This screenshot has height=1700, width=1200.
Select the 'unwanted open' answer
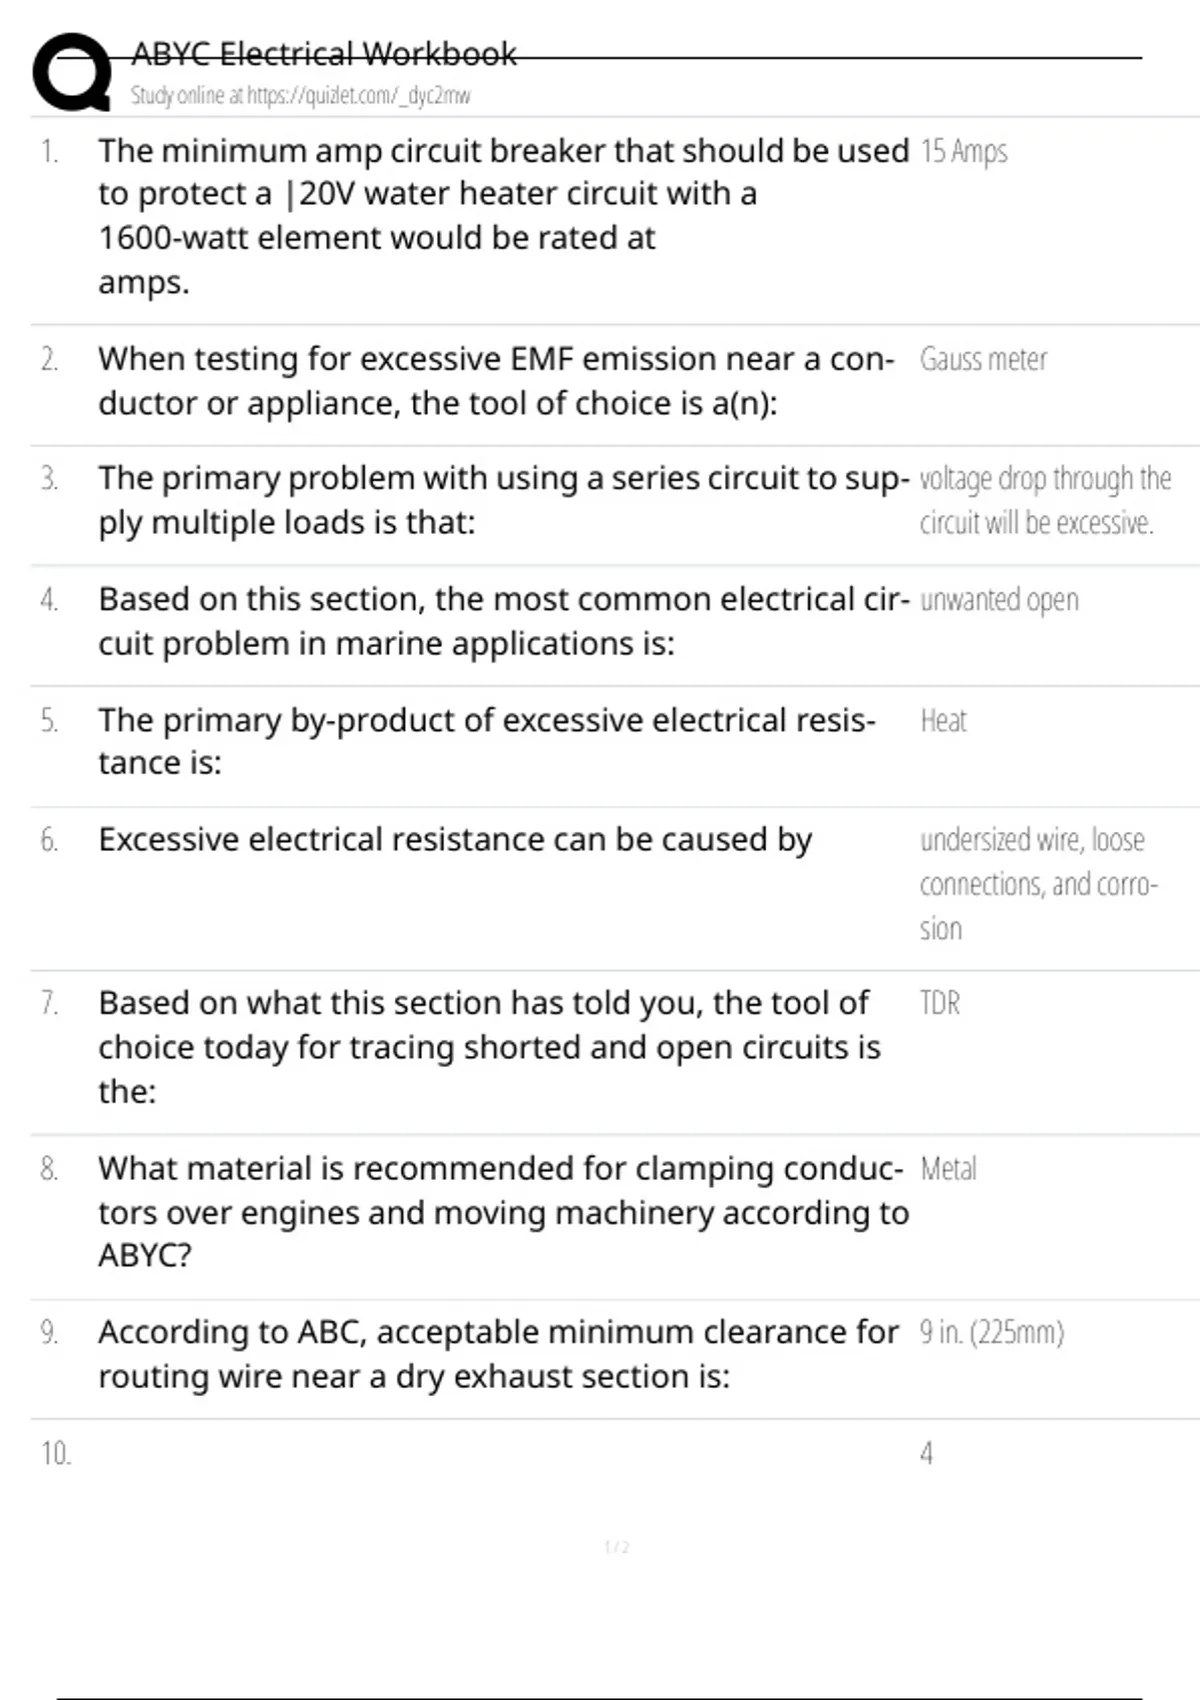[x=999, y=600]
